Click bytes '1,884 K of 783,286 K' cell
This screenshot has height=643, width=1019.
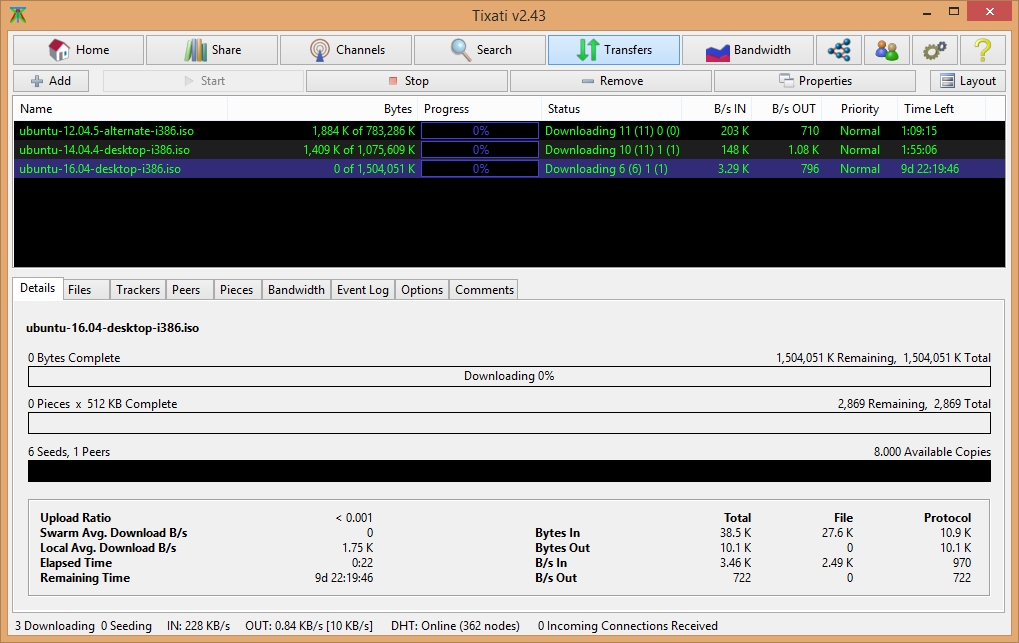click(363, 131)
